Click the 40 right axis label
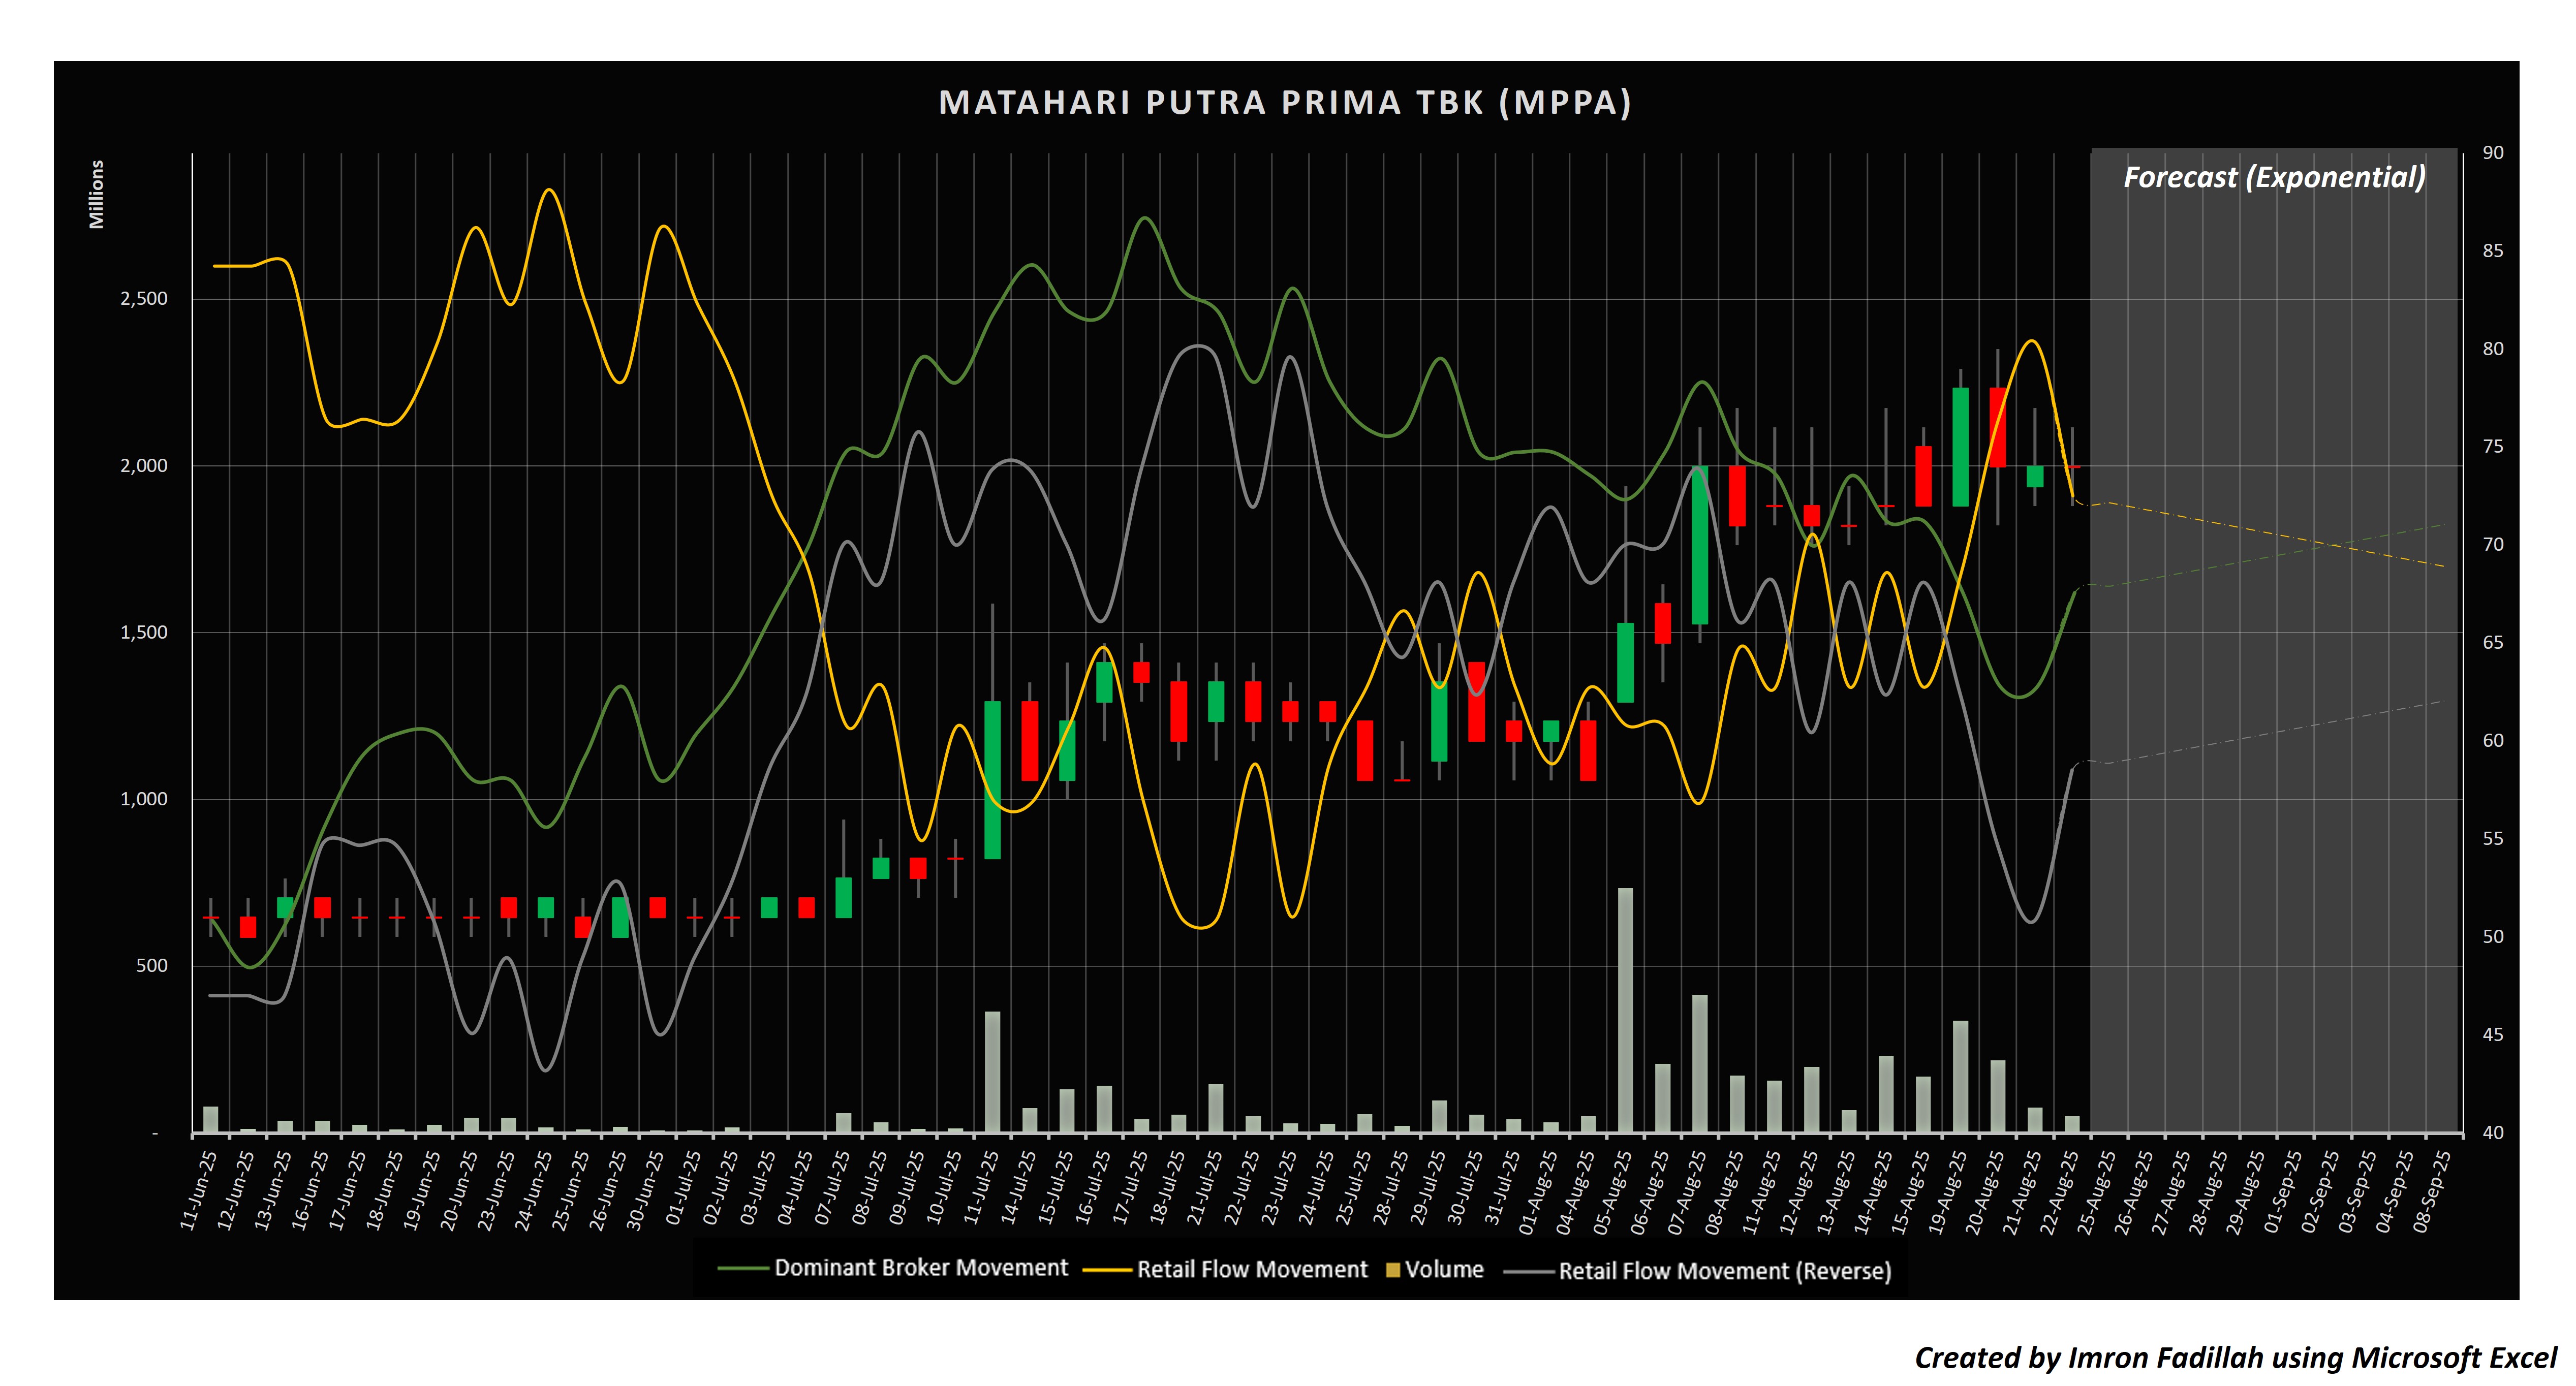2576x1386 pixels. pyautogui.click(x=2493, y=1132)
